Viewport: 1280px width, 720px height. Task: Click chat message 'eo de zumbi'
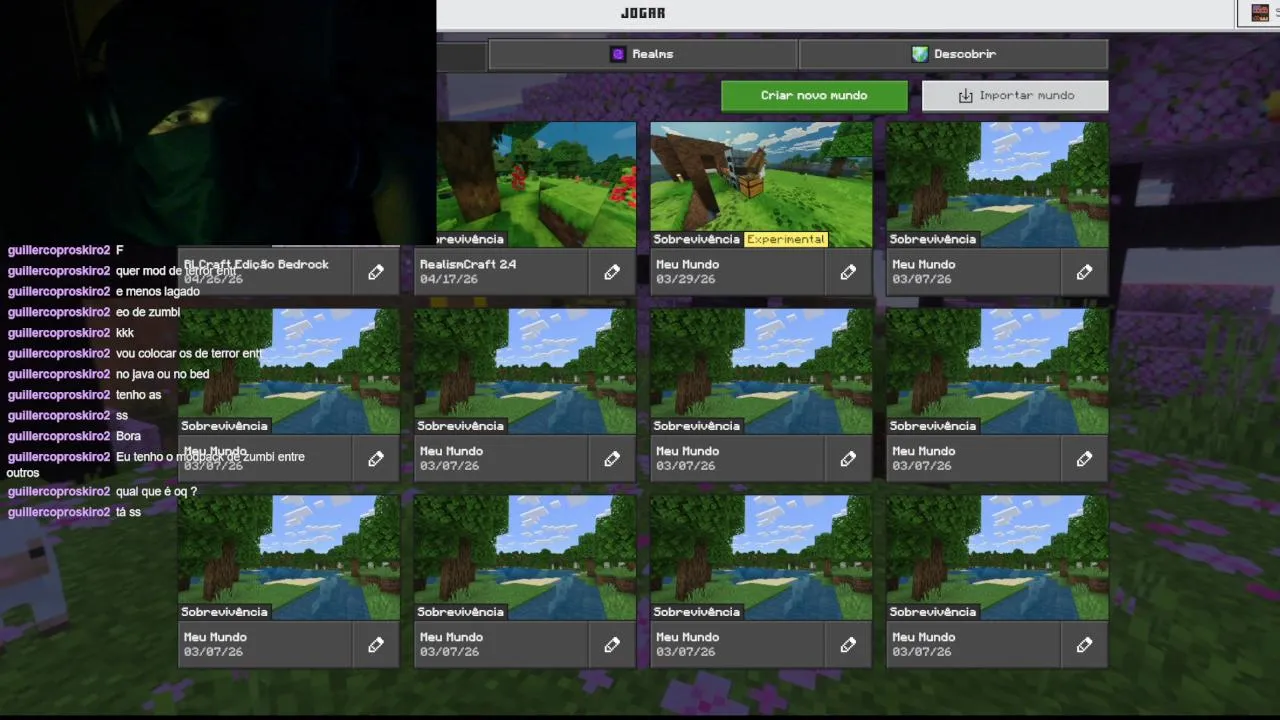(148, 312)
